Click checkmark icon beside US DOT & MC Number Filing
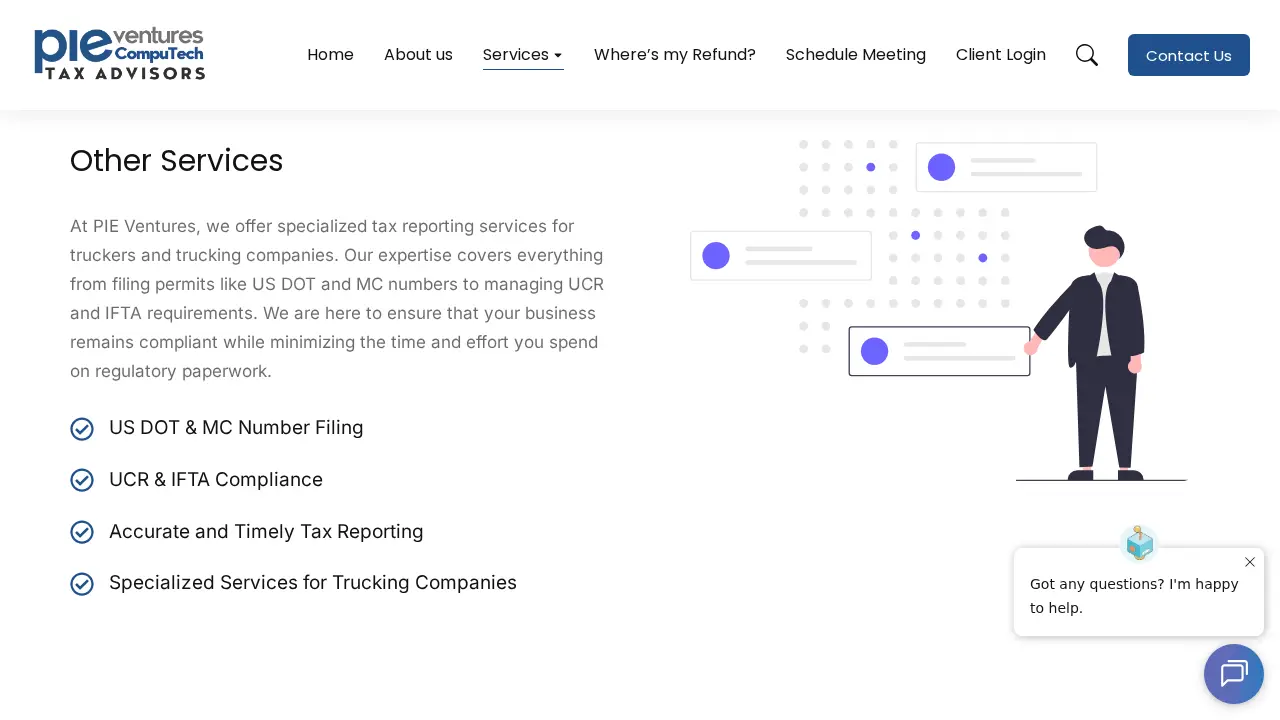The height and width of the screenshot is (720, 1280). pyautogui.click(x=82, y=429)
